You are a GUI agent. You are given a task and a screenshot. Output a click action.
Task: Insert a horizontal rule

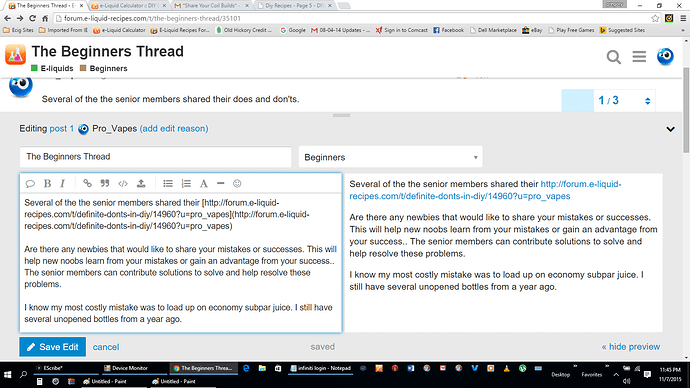coord(220,183)
